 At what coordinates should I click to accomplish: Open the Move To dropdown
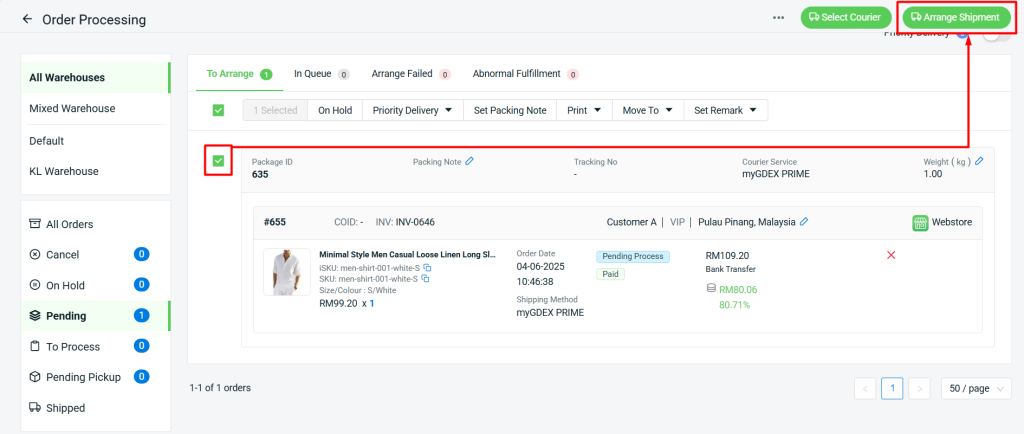click(647, 110)
